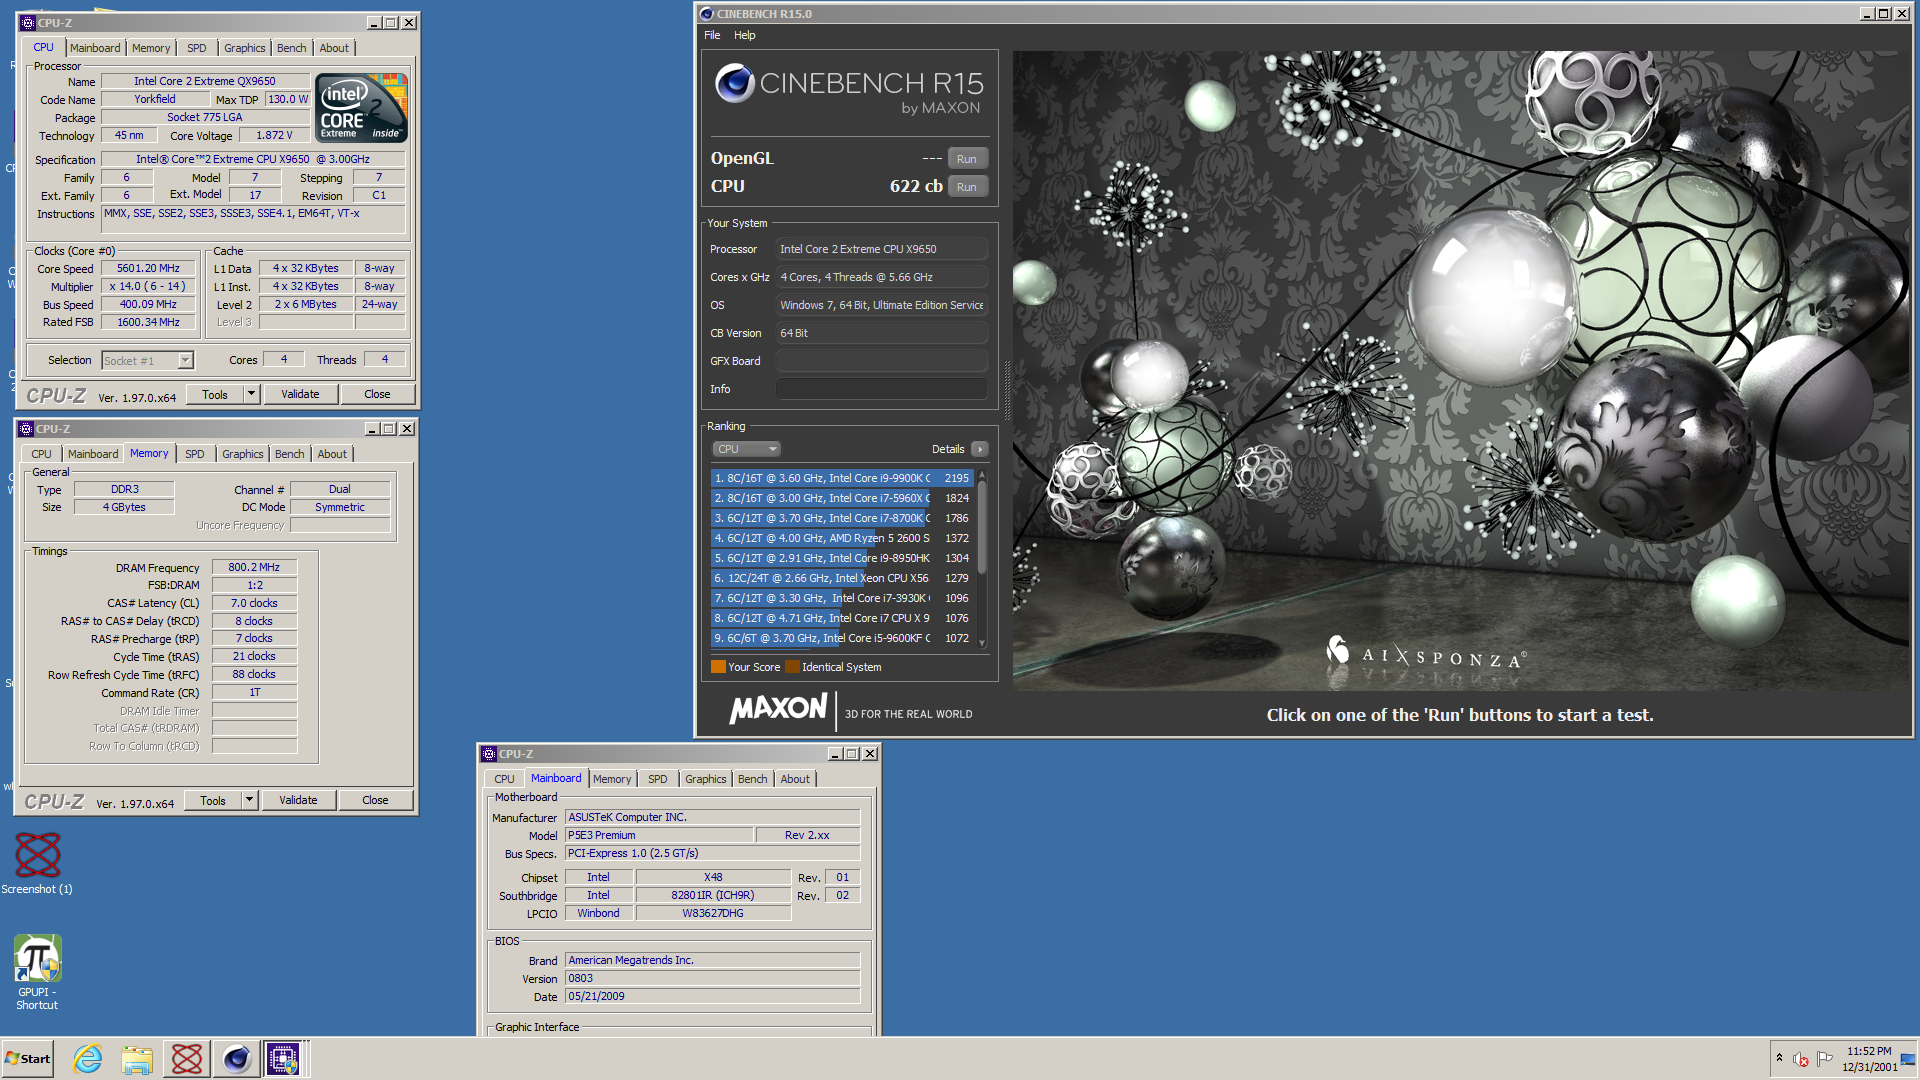Viewport: 1920px width, 1080px height.
Task: Click Show Desktop at taskbar end
Action: pos(1909,1059)
